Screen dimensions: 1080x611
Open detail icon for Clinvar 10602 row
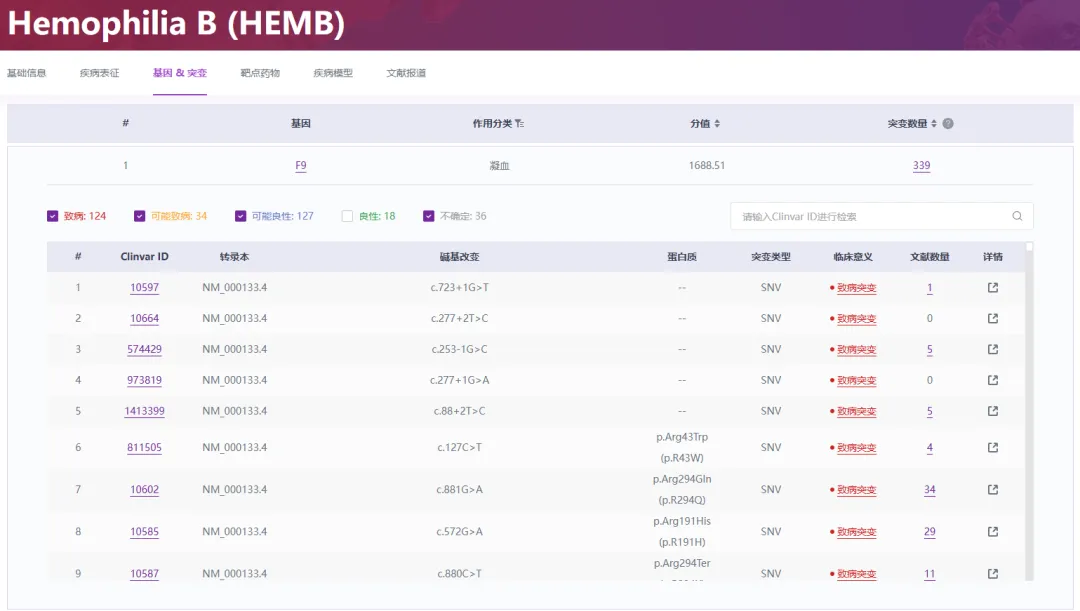click(x=992, y=490)
